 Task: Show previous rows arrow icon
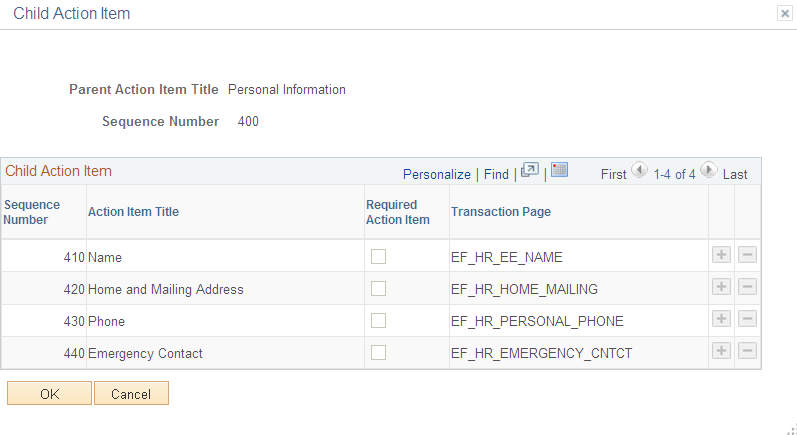coord(639,170)
